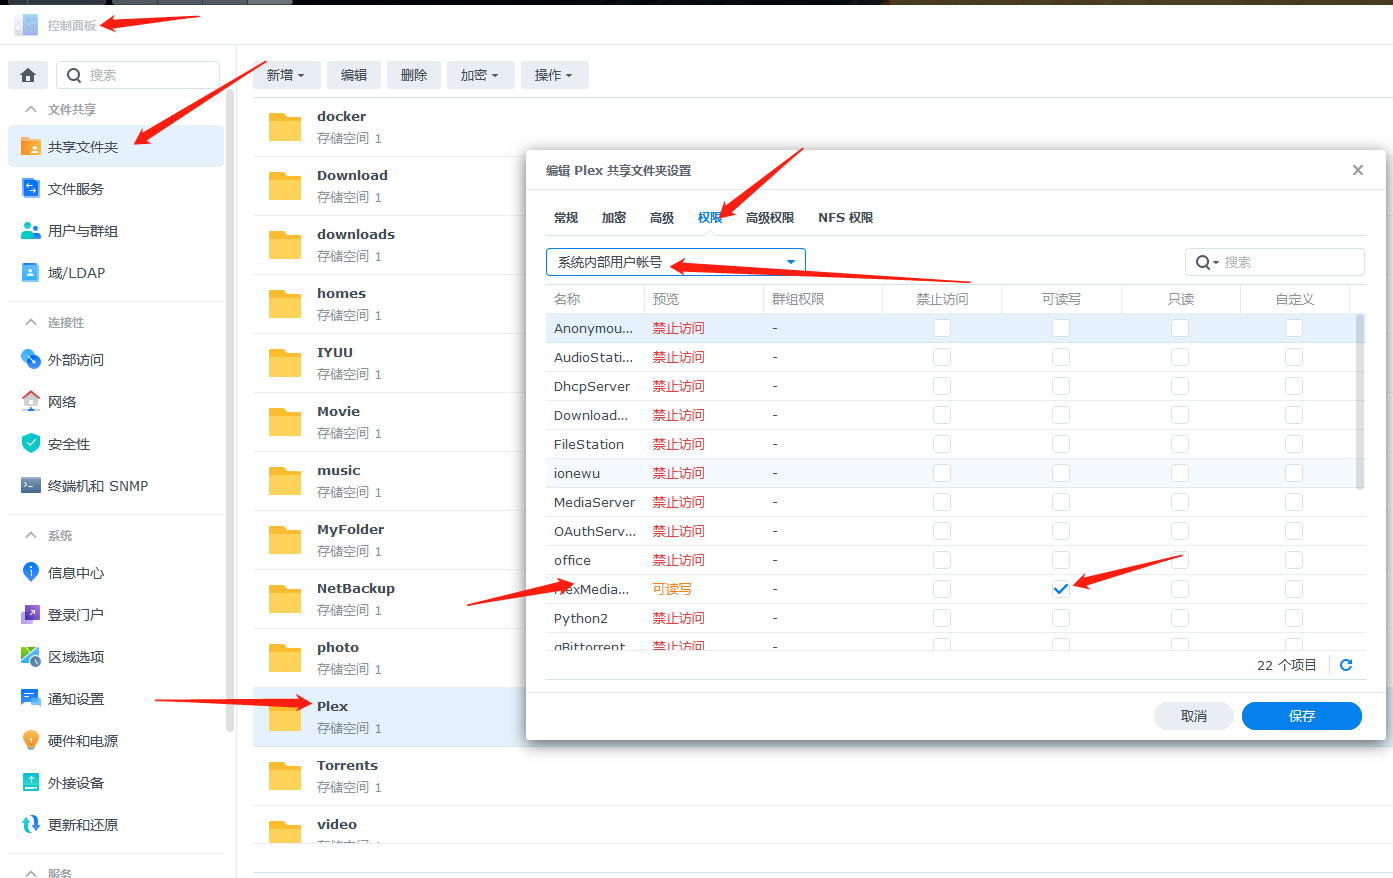Save the Plex folder permission settings
Viewport: 1393px width, 878px height.
pos(1301,715)
